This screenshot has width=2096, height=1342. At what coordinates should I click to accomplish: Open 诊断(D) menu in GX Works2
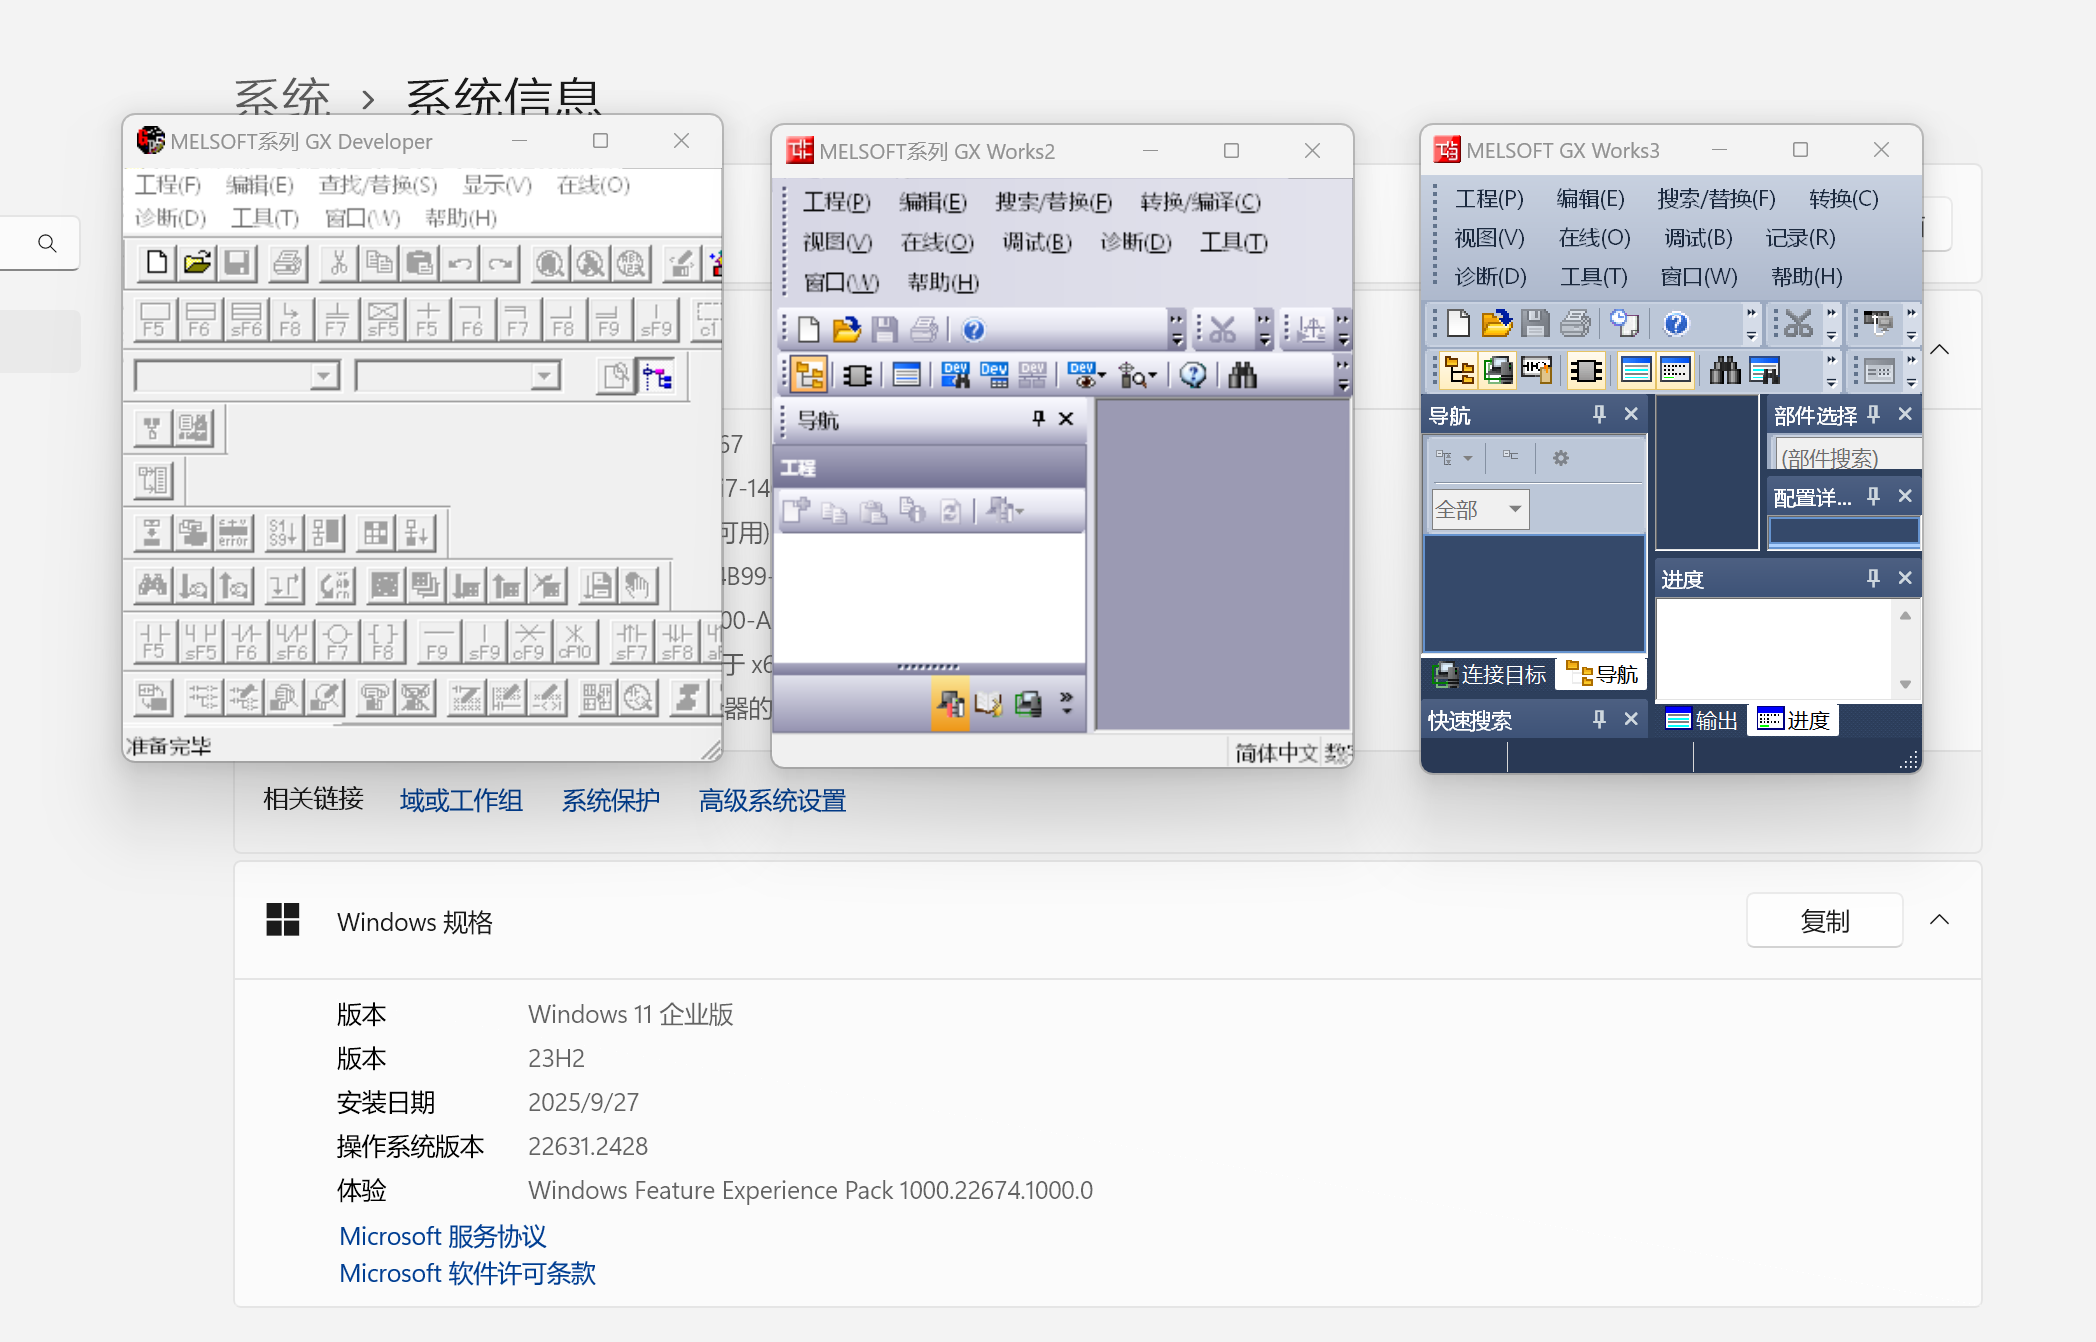(1135, 242)
